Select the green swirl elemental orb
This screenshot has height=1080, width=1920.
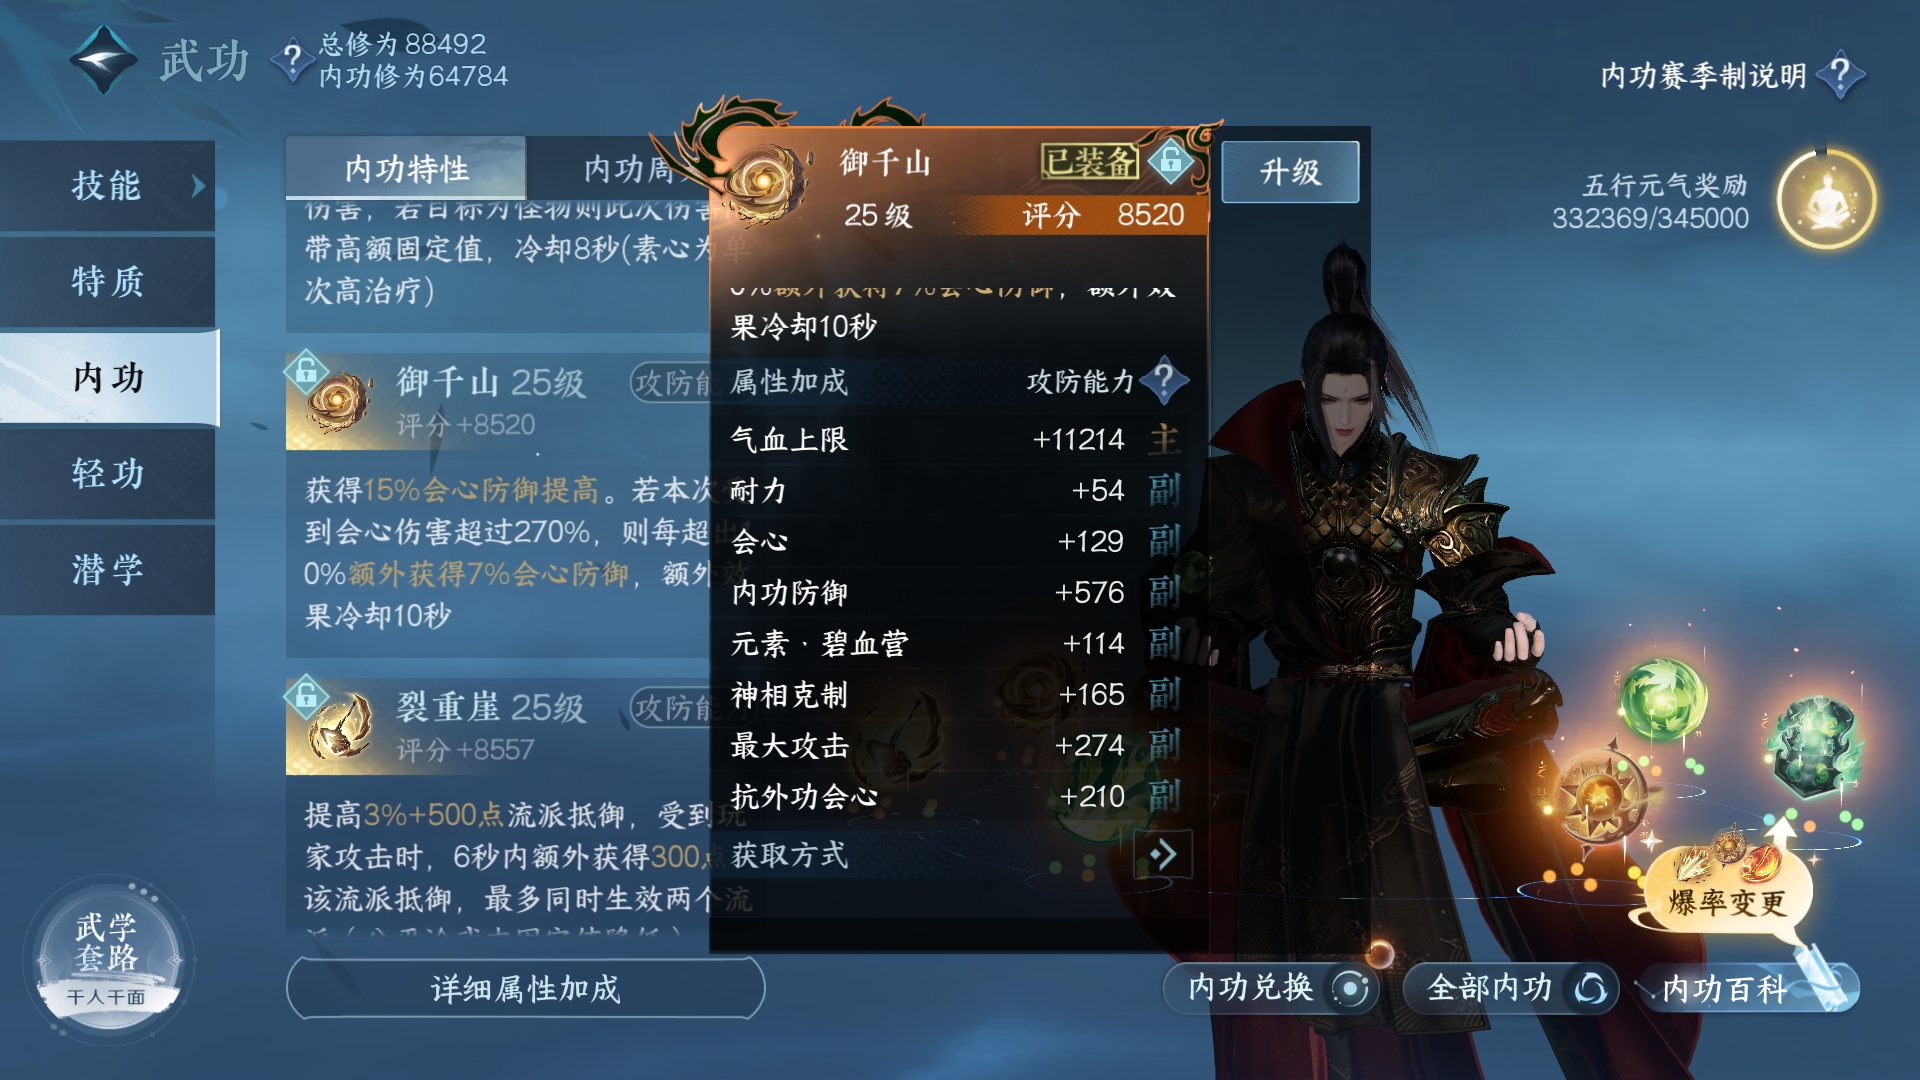[x=1662, y=699]
